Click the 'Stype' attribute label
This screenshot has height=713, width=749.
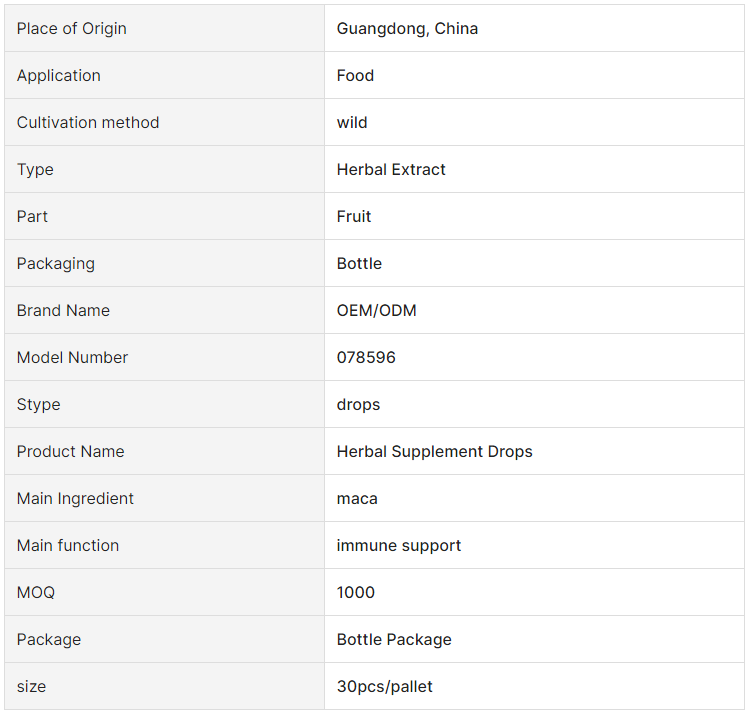pyautogui.click(x=39, y=404)
